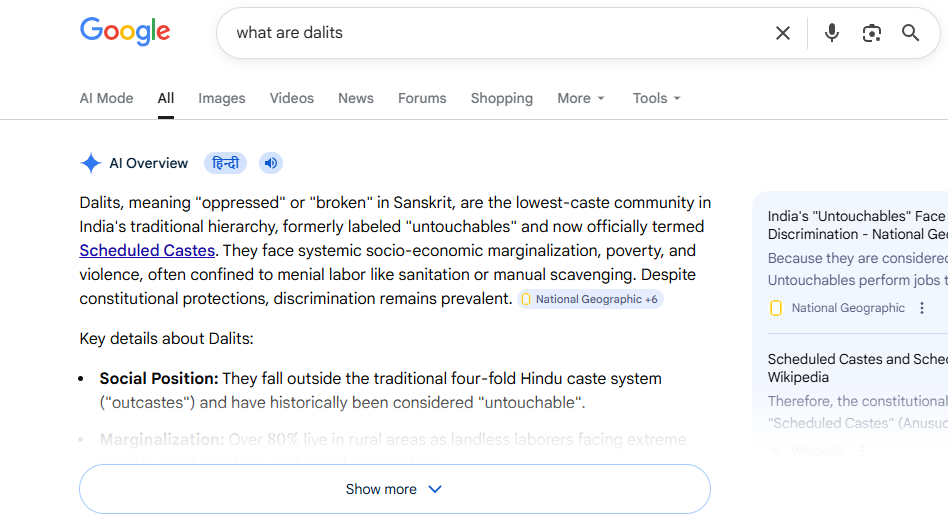Clear the search box text
This screenshot has height=527, width=948.
click(x=783, y=33)
